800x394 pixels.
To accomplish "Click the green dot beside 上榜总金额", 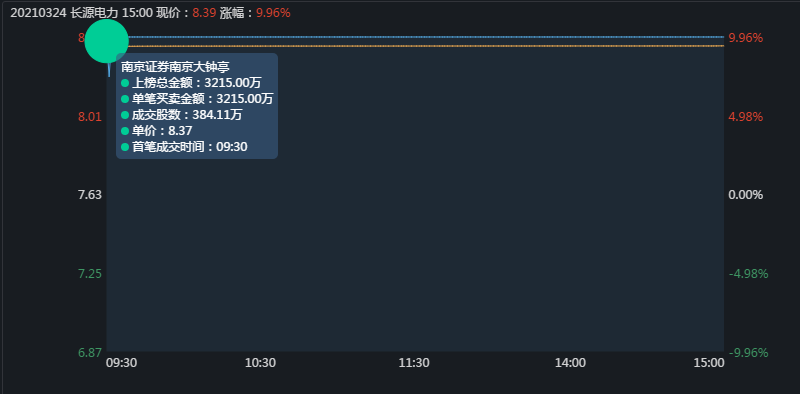I will 125,83.
